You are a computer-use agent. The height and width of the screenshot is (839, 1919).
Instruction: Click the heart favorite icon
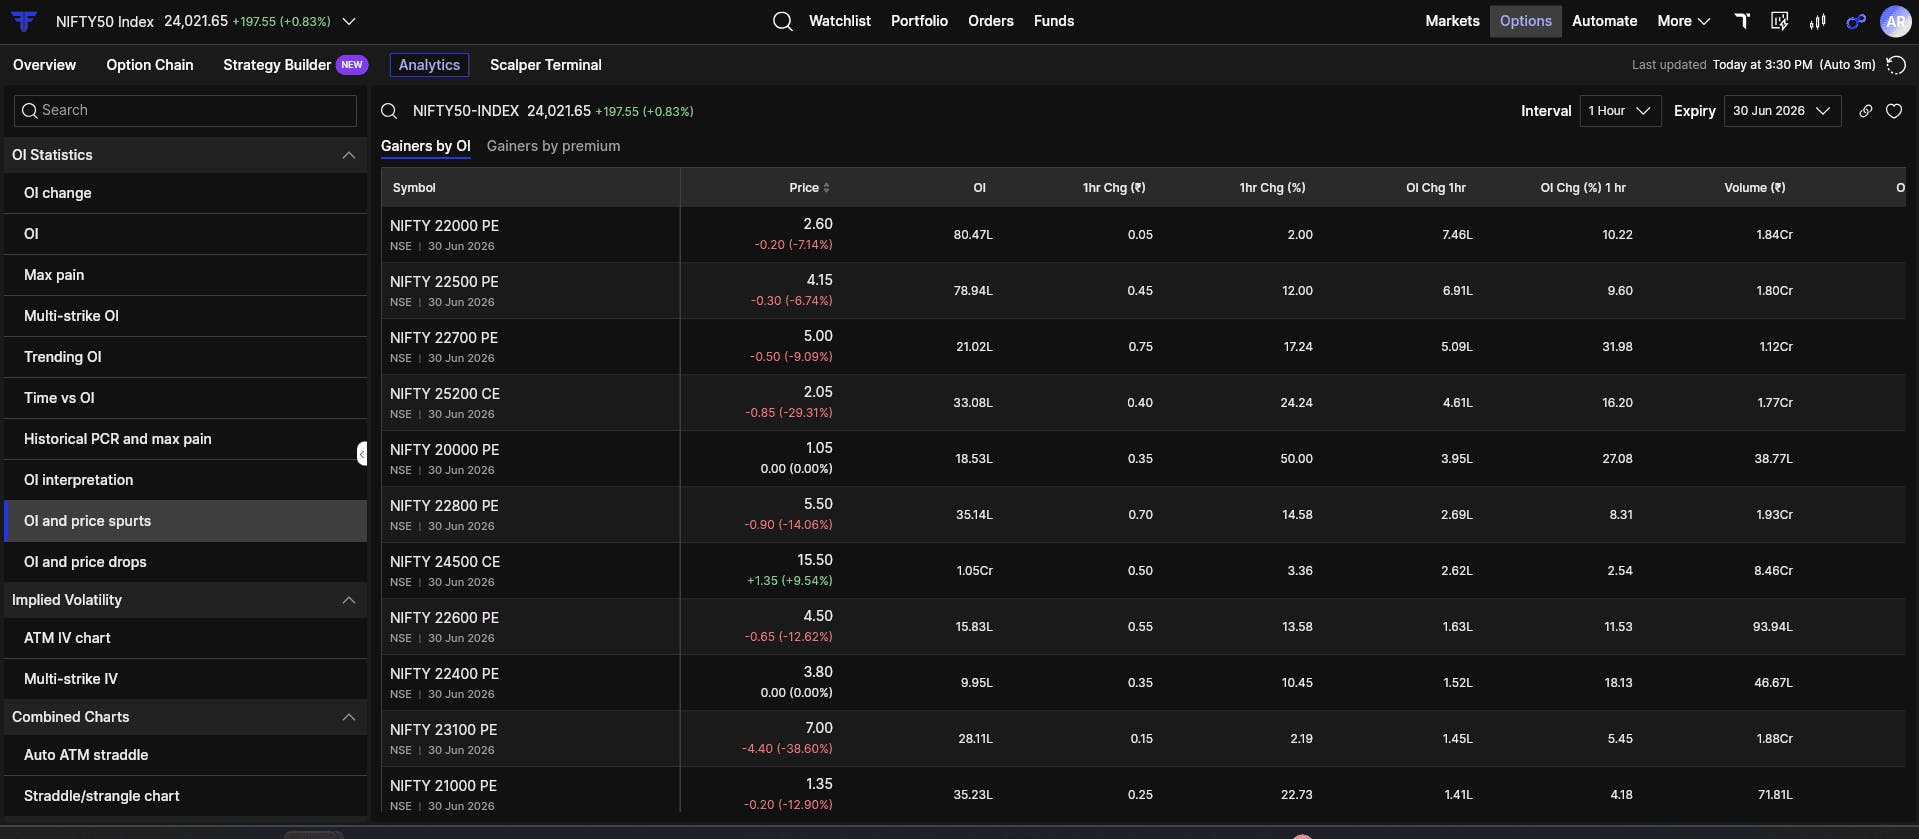[x=1894, y=111]
